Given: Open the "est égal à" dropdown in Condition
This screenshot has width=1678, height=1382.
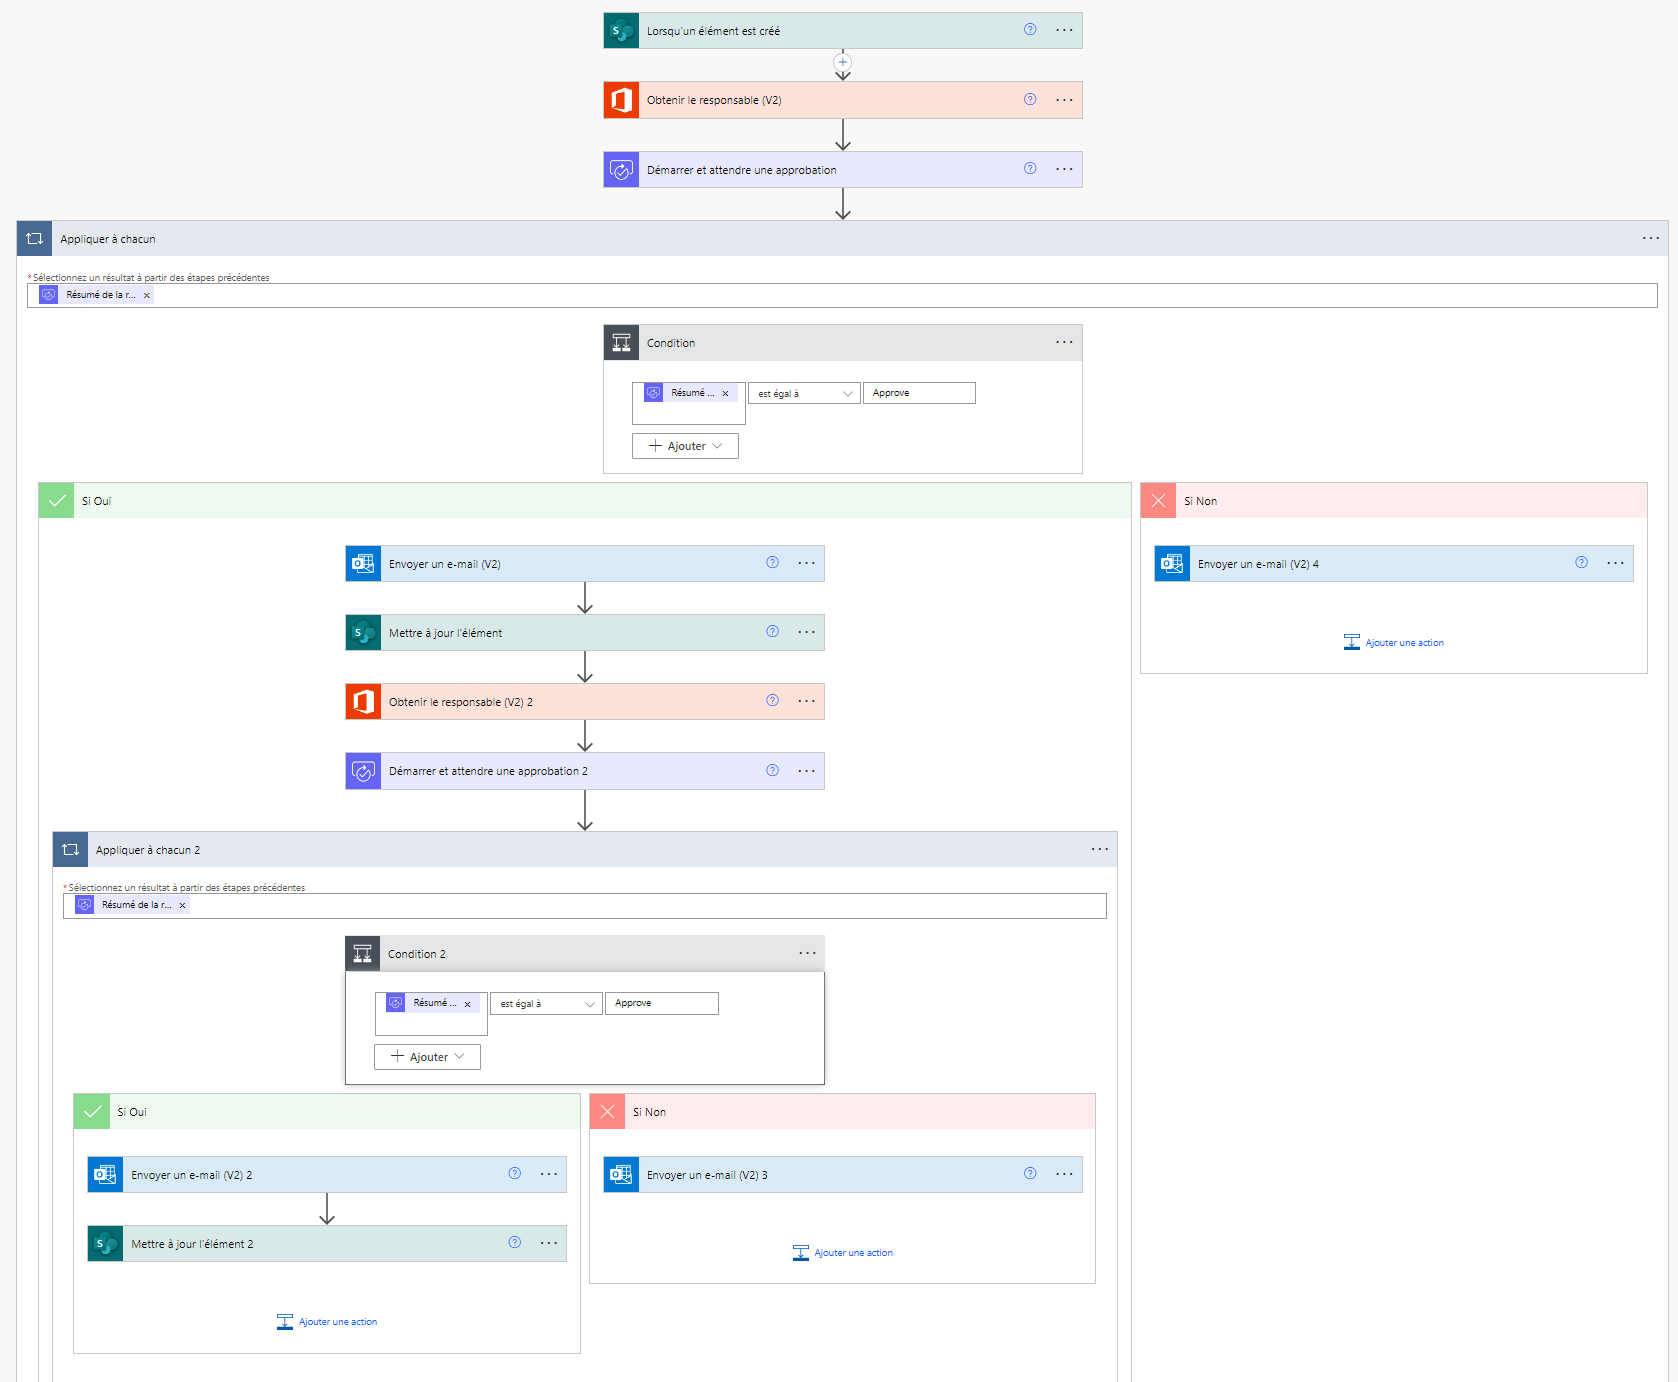Looking at the screenshot, I should (x=804, y=394).
